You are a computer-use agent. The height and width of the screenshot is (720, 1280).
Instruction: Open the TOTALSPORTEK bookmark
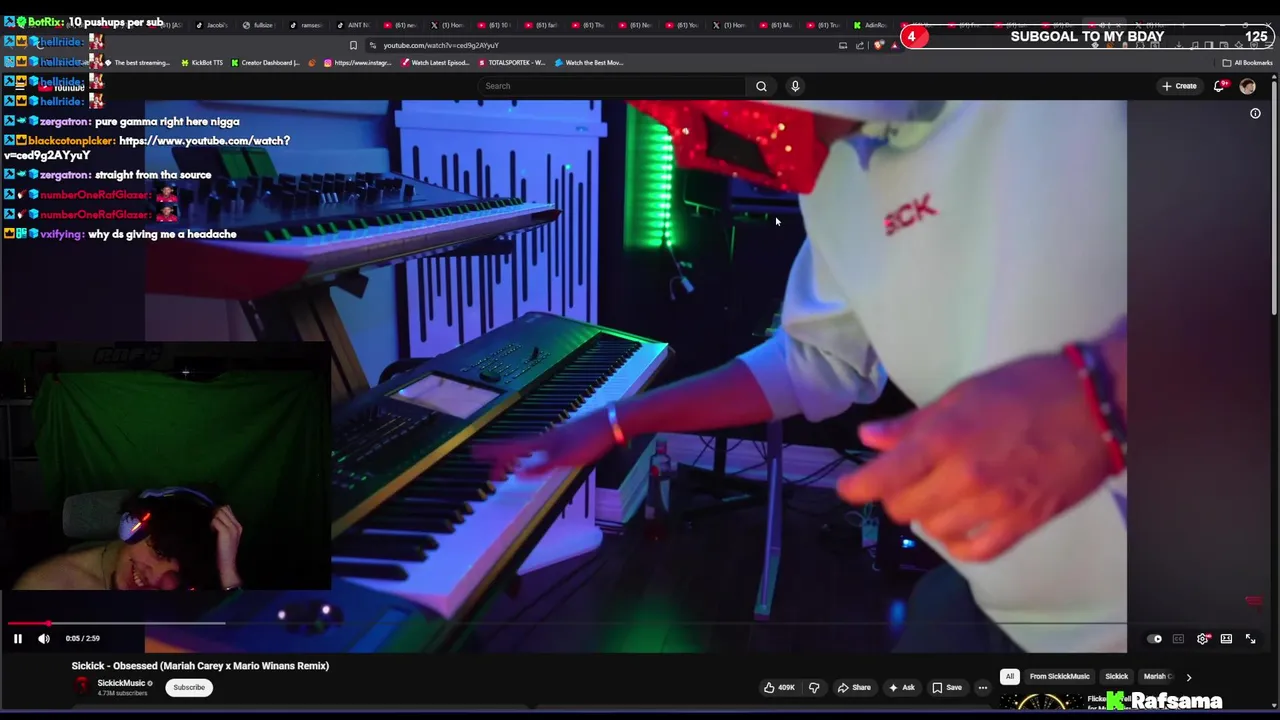[512, 63]
